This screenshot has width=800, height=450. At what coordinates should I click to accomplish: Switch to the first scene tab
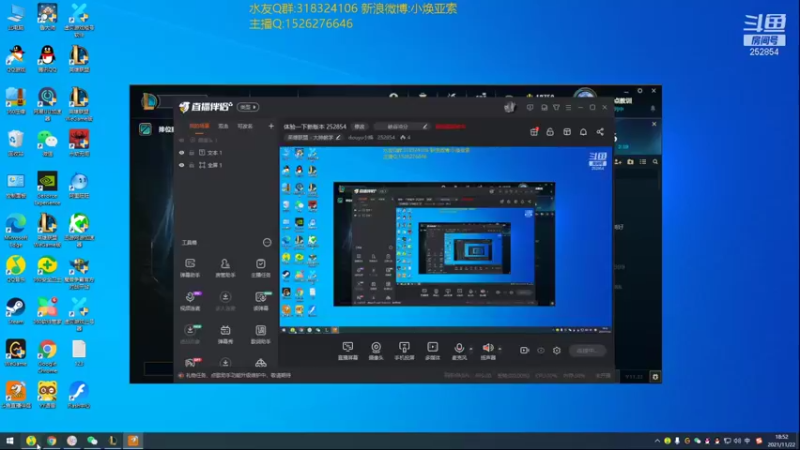(x=199, y=126)
